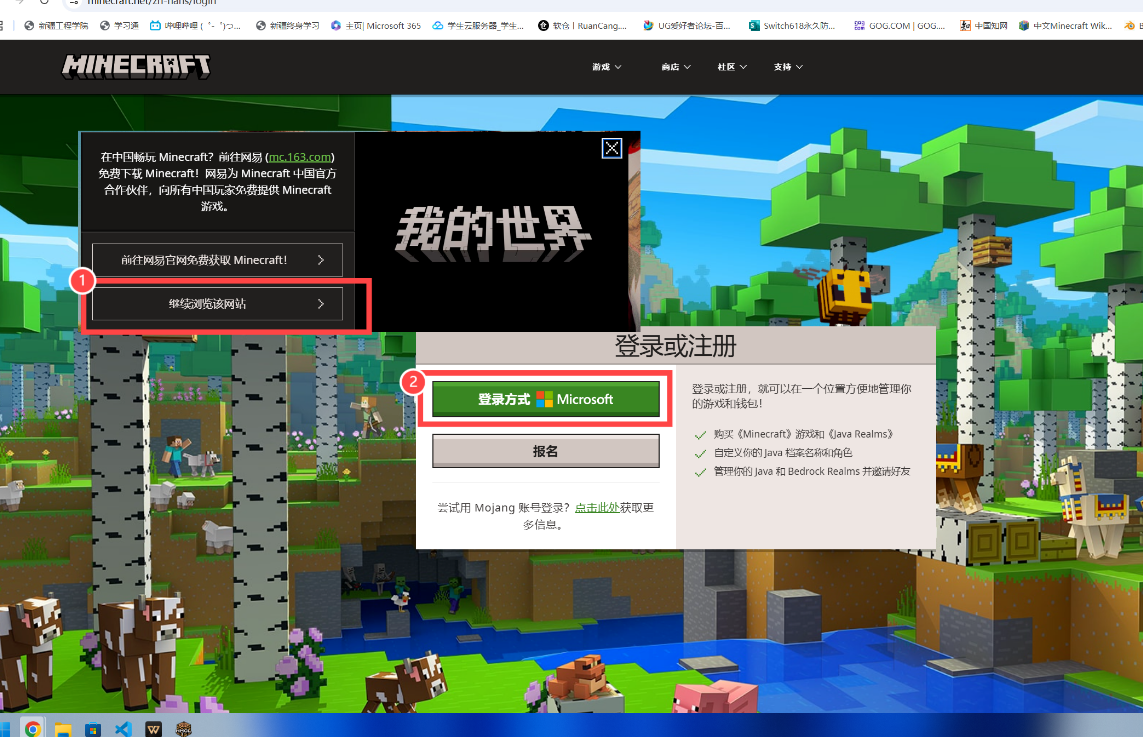This screenshot has width=1143, height=737.
Task: Open the 新疆终身学习 bookmark
Action: point(287,26)
